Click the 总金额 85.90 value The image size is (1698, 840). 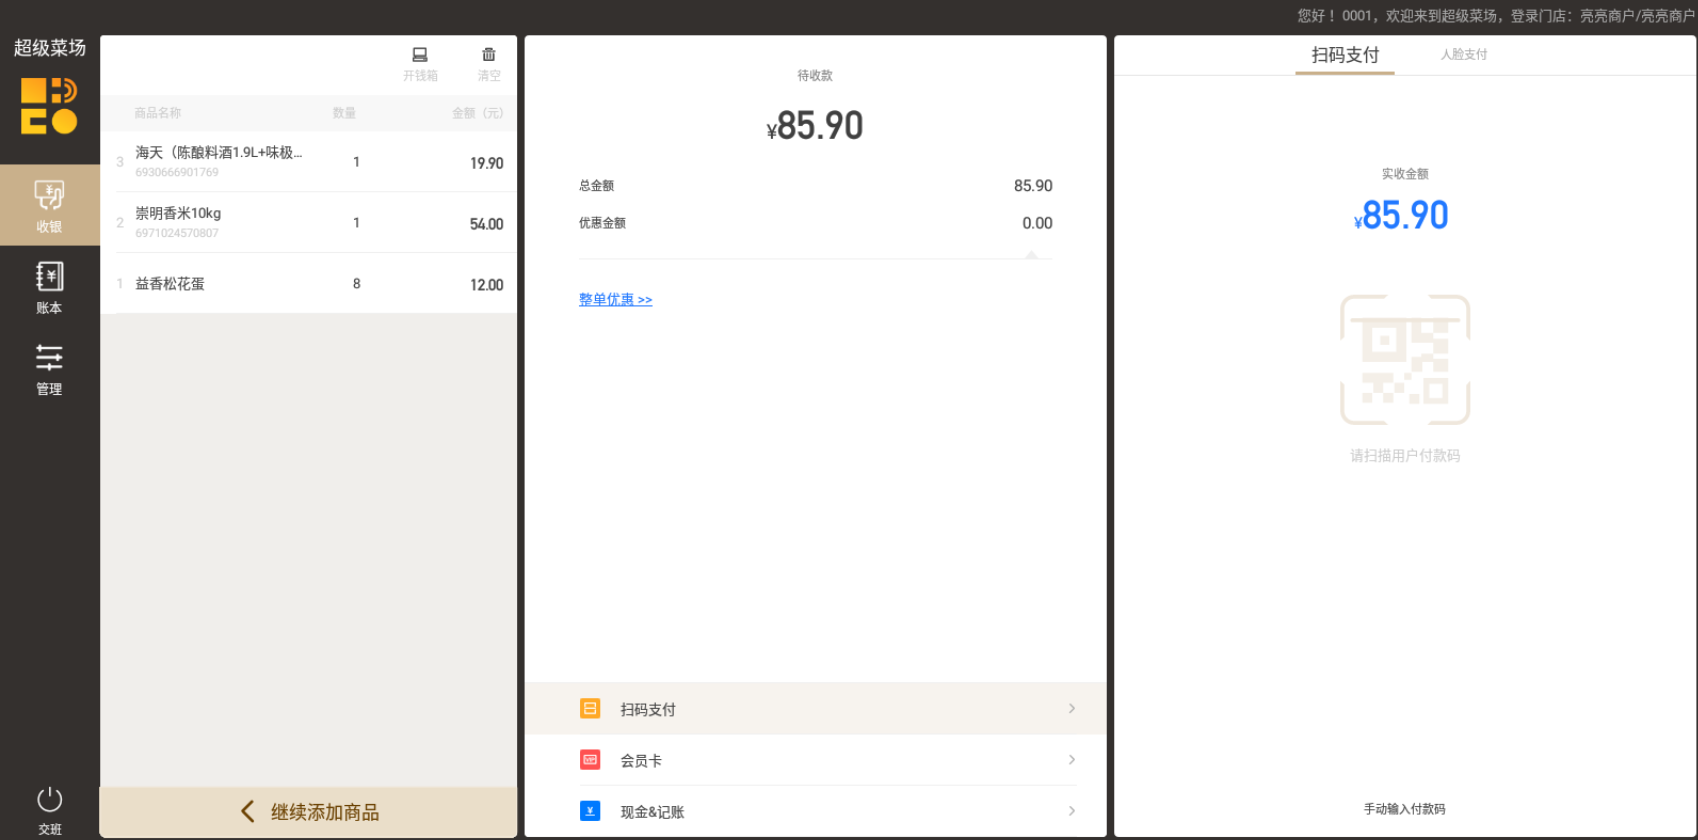[x=1033, y=186]
